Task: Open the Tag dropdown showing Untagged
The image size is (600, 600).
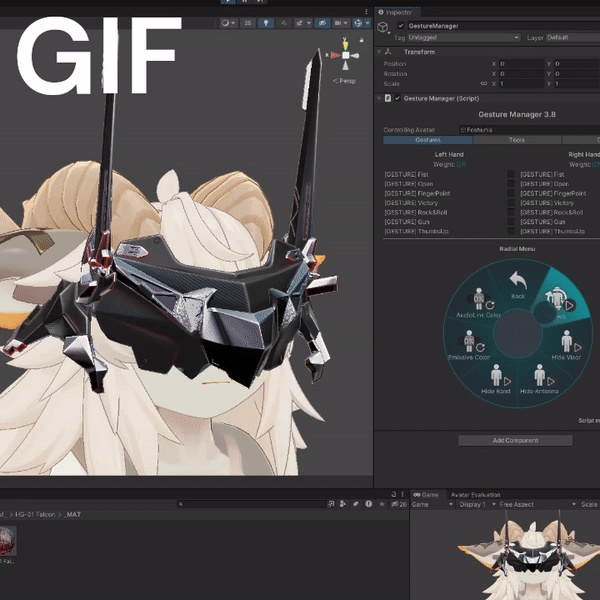Action: click(463, 38)
